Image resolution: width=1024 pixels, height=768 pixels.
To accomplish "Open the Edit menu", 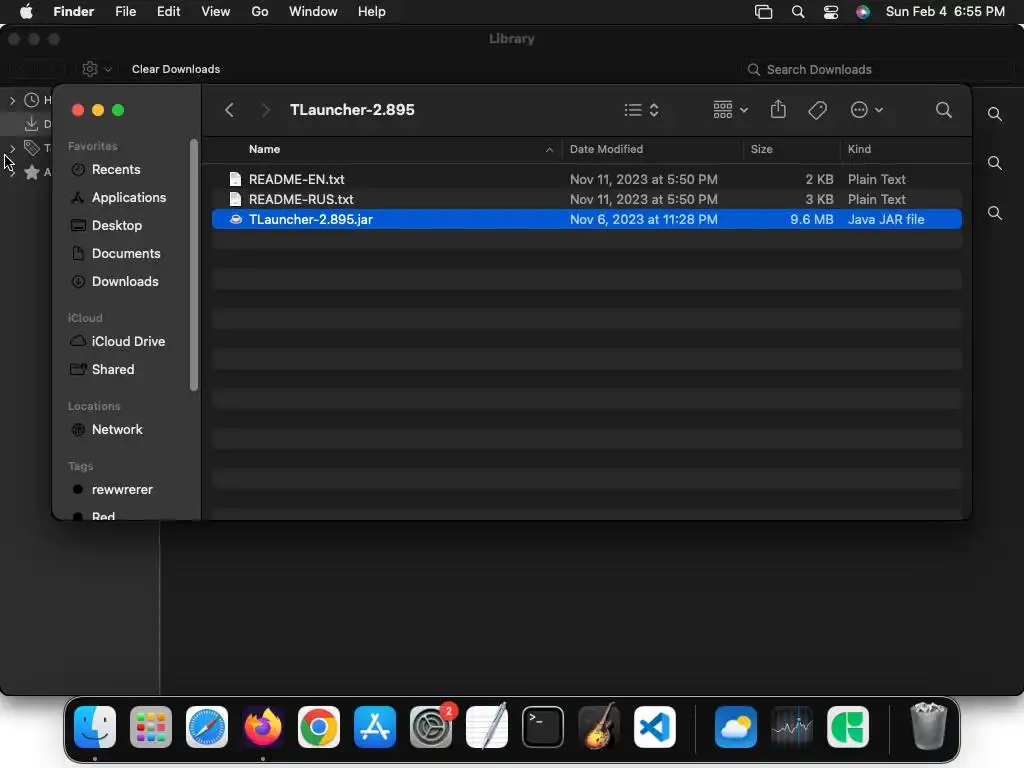I will (168, 12).
